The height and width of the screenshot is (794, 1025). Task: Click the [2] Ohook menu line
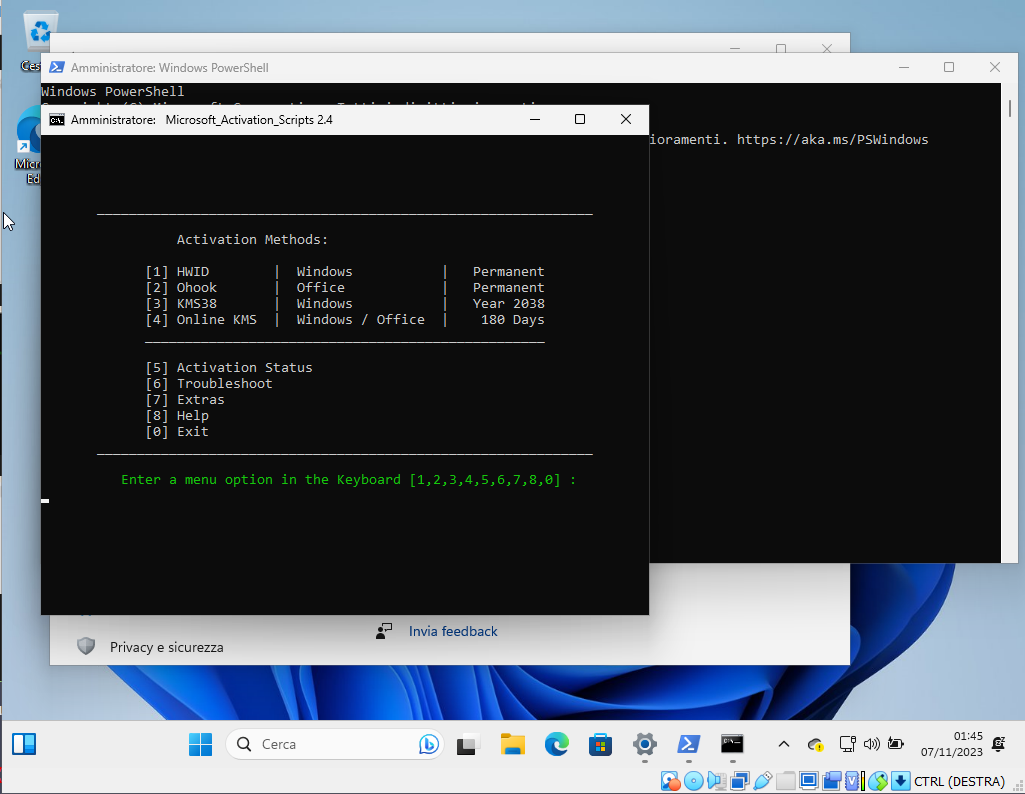pos(344,288)
